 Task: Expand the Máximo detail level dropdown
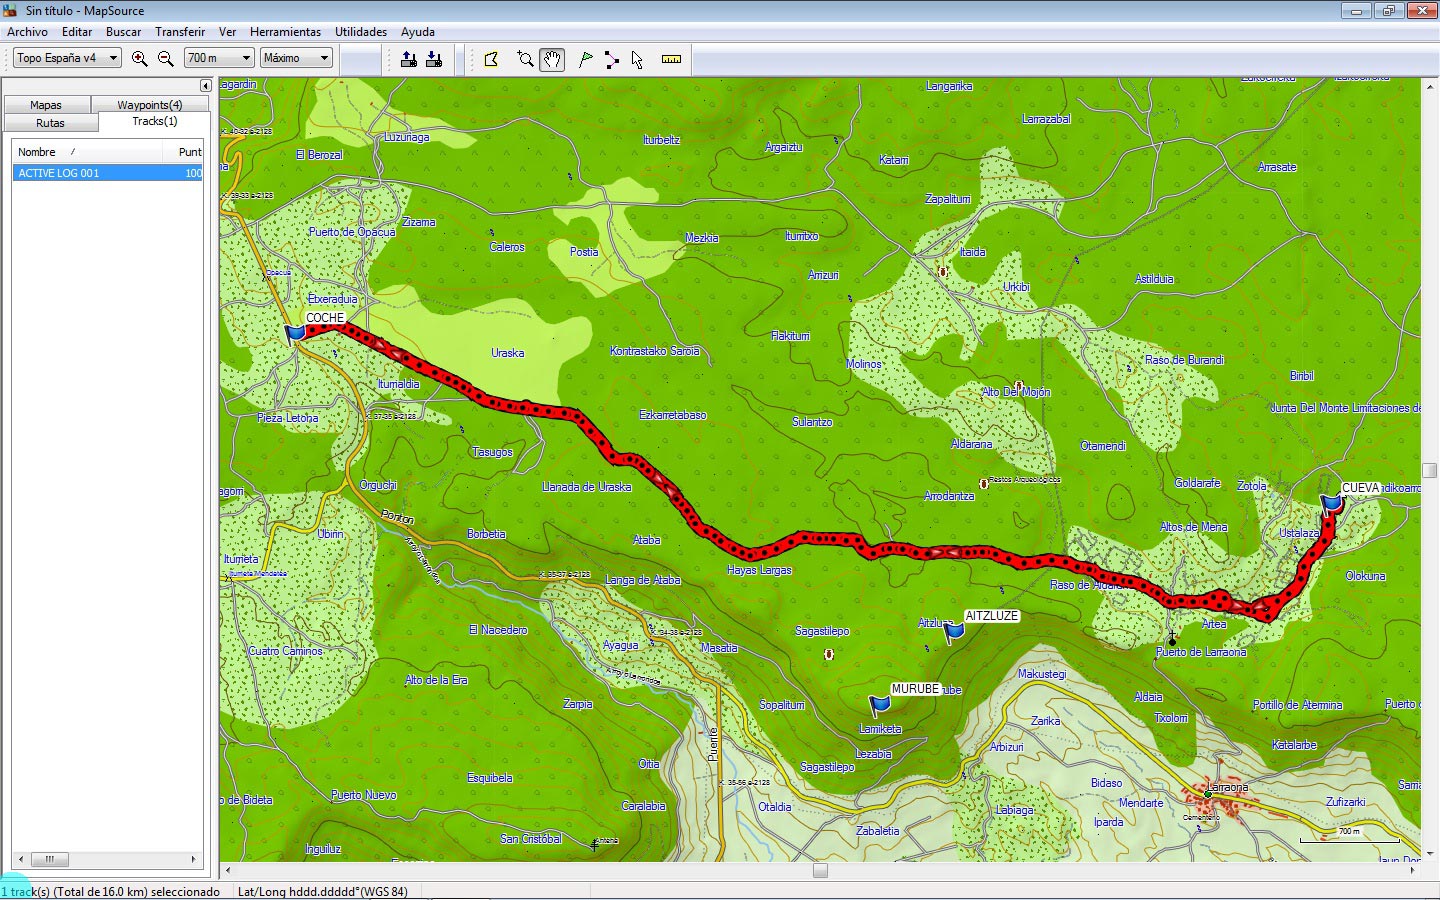pyautogui.click(x=296, y=58)
